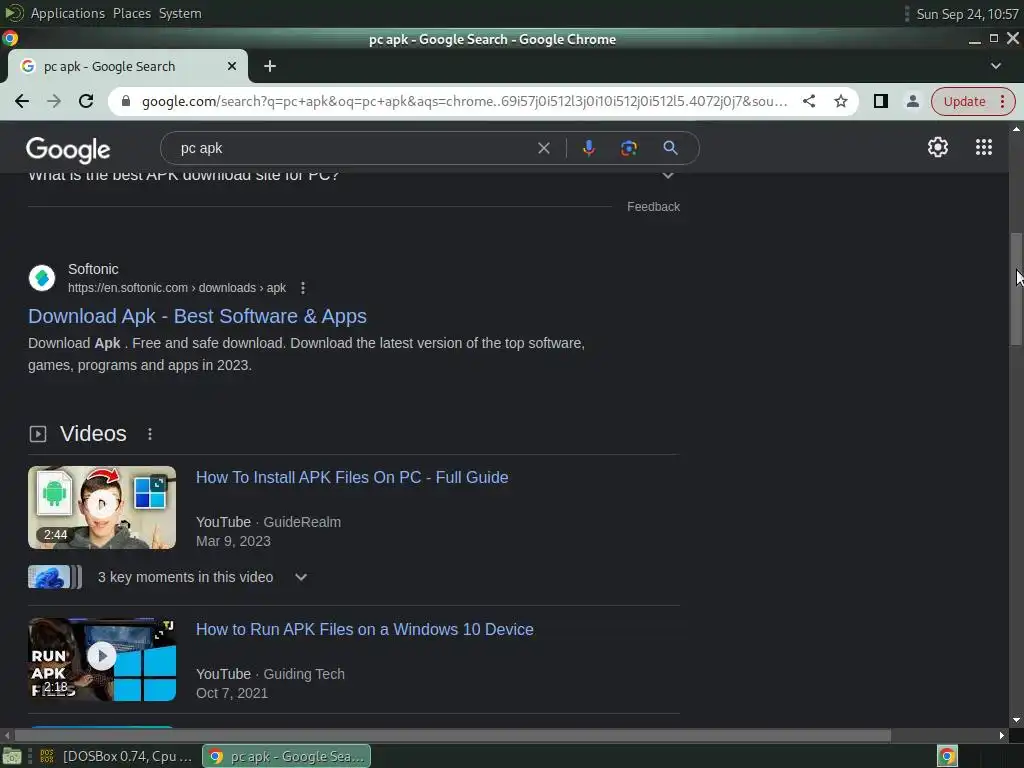1024x768 pixels.
Task: Click the show desktop icon in taskbar
Action: click(12, 756)
